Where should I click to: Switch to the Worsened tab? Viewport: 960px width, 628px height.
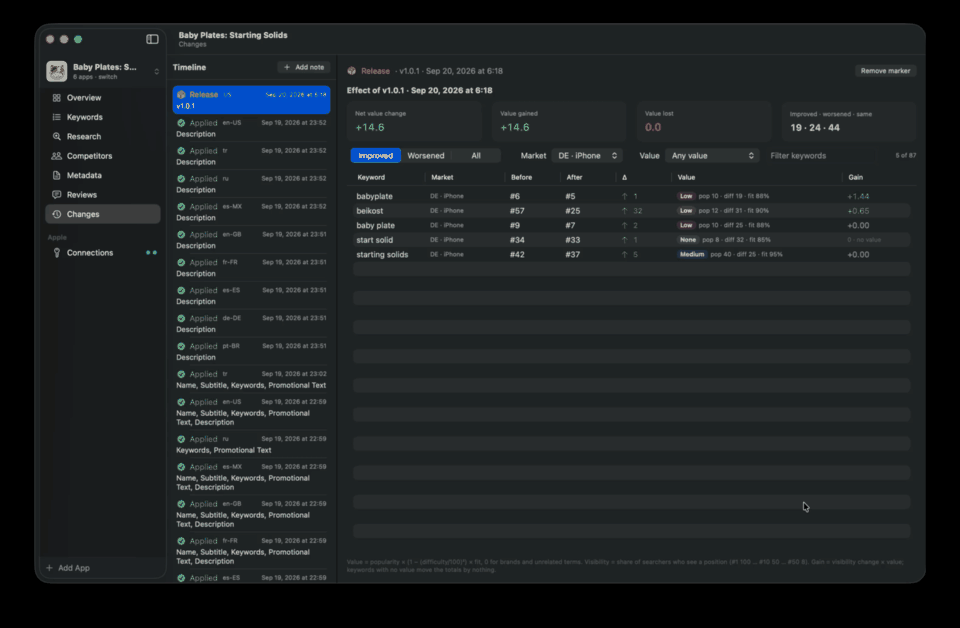[x=426, y=155]
